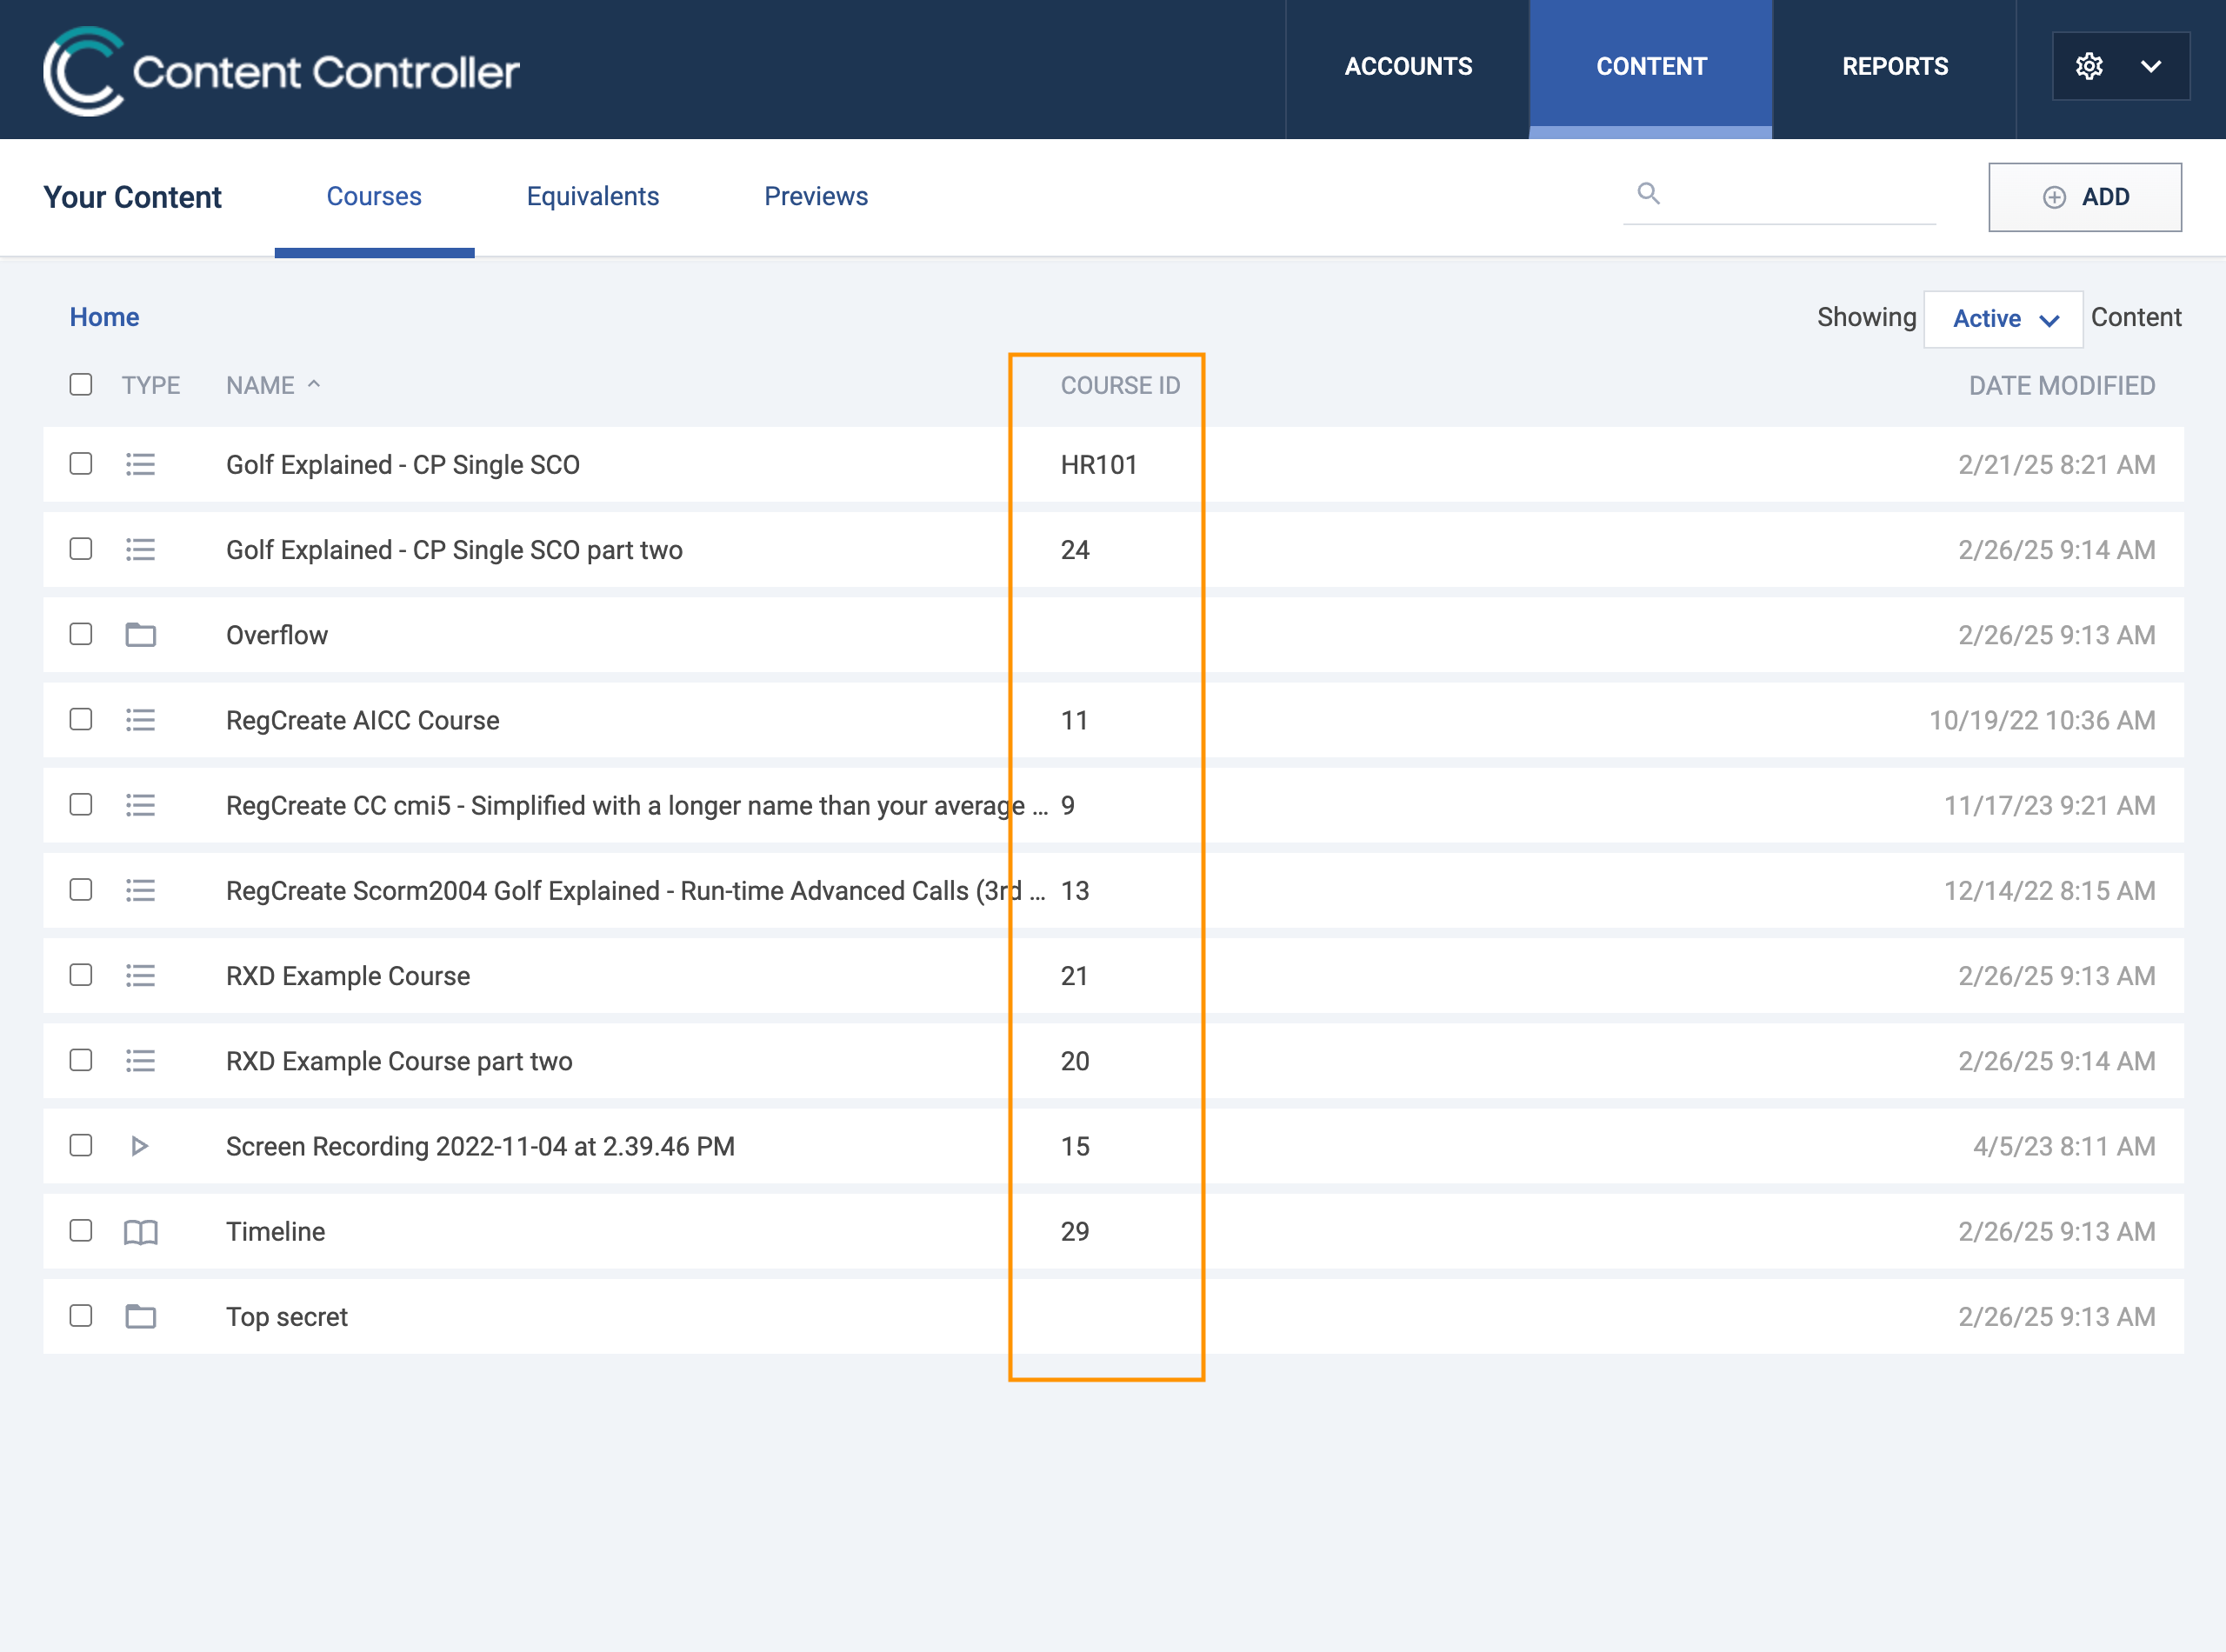Expand the chevron next to the settings gear
Viewport: 2226px width, 1652px height.
pyautogui.click(x=2151, y=66)
